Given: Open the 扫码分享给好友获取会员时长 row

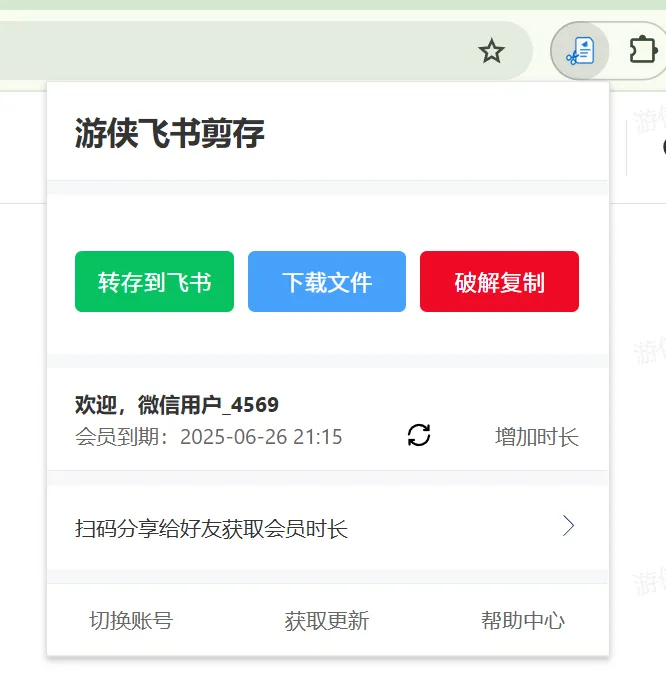Looking at the screenshot, I should point(328,527).
